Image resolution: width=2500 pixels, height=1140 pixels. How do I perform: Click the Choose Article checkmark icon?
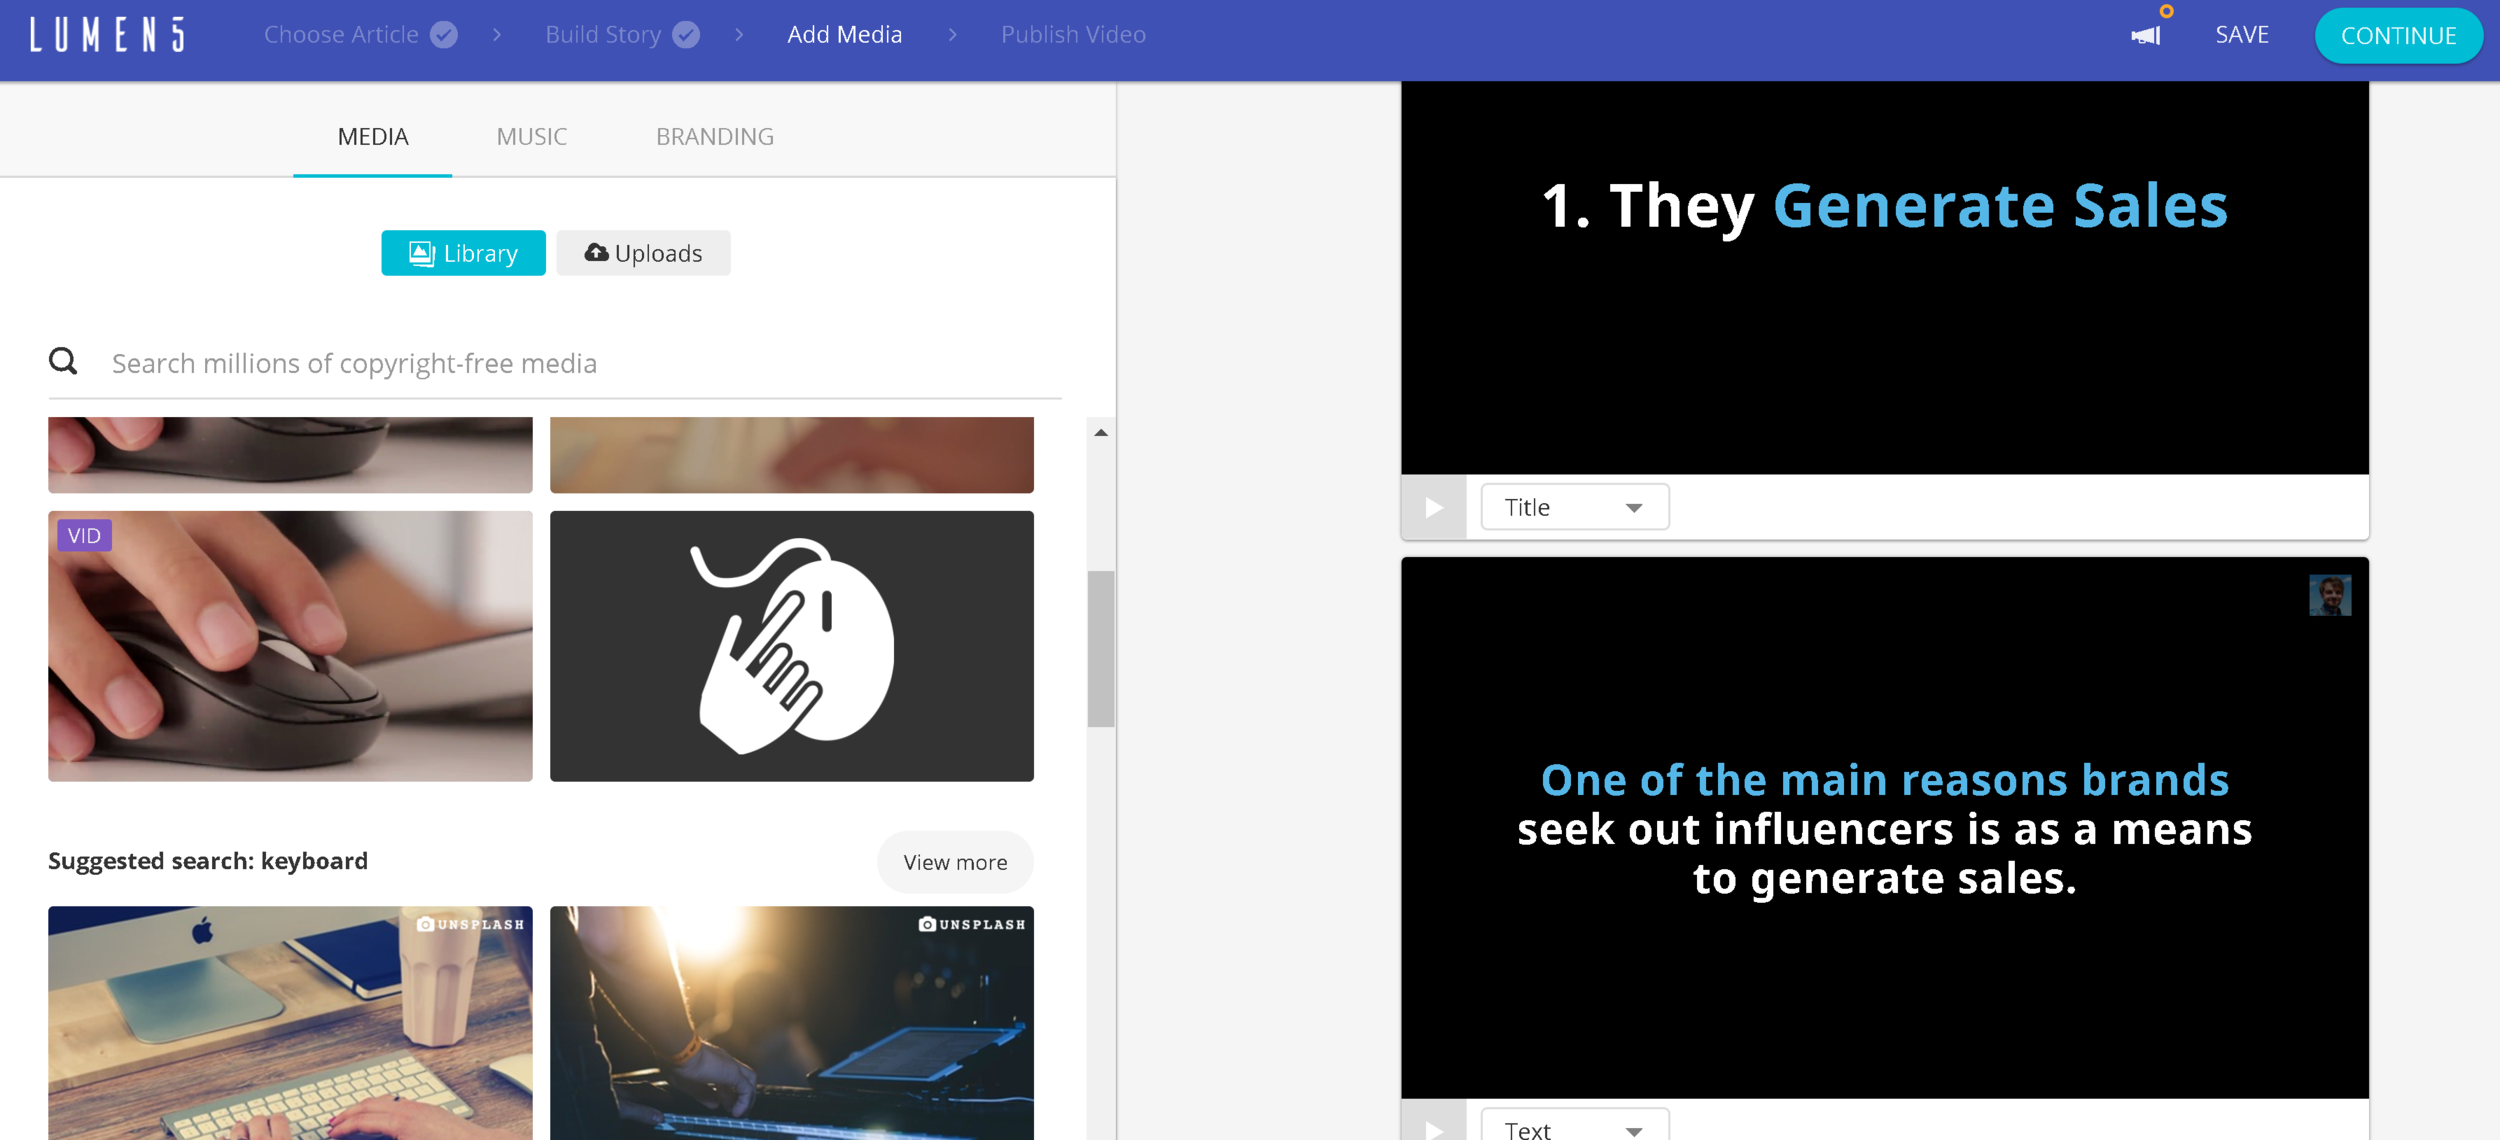tap(444, 35)
